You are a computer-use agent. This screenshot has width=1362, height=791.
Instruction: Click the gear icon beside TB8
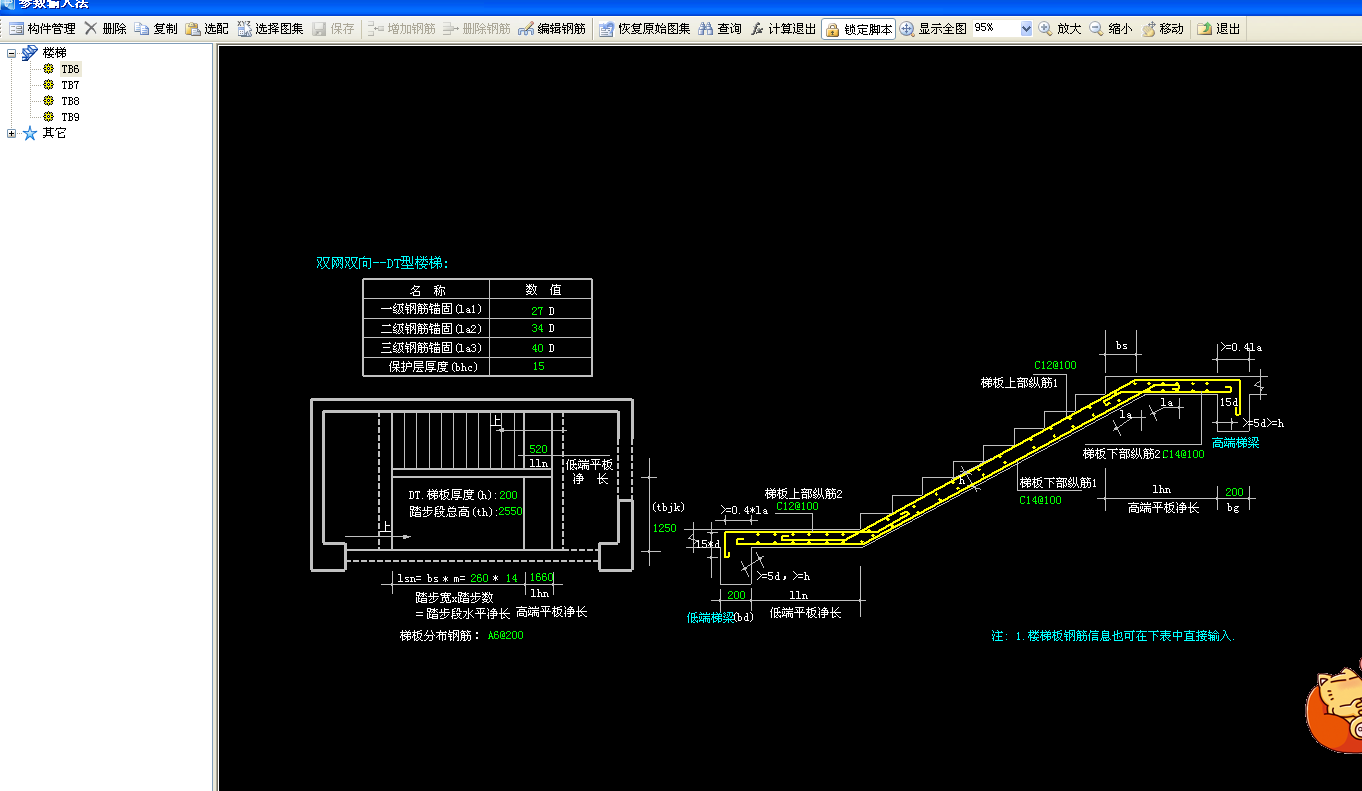tap(48, 101)
